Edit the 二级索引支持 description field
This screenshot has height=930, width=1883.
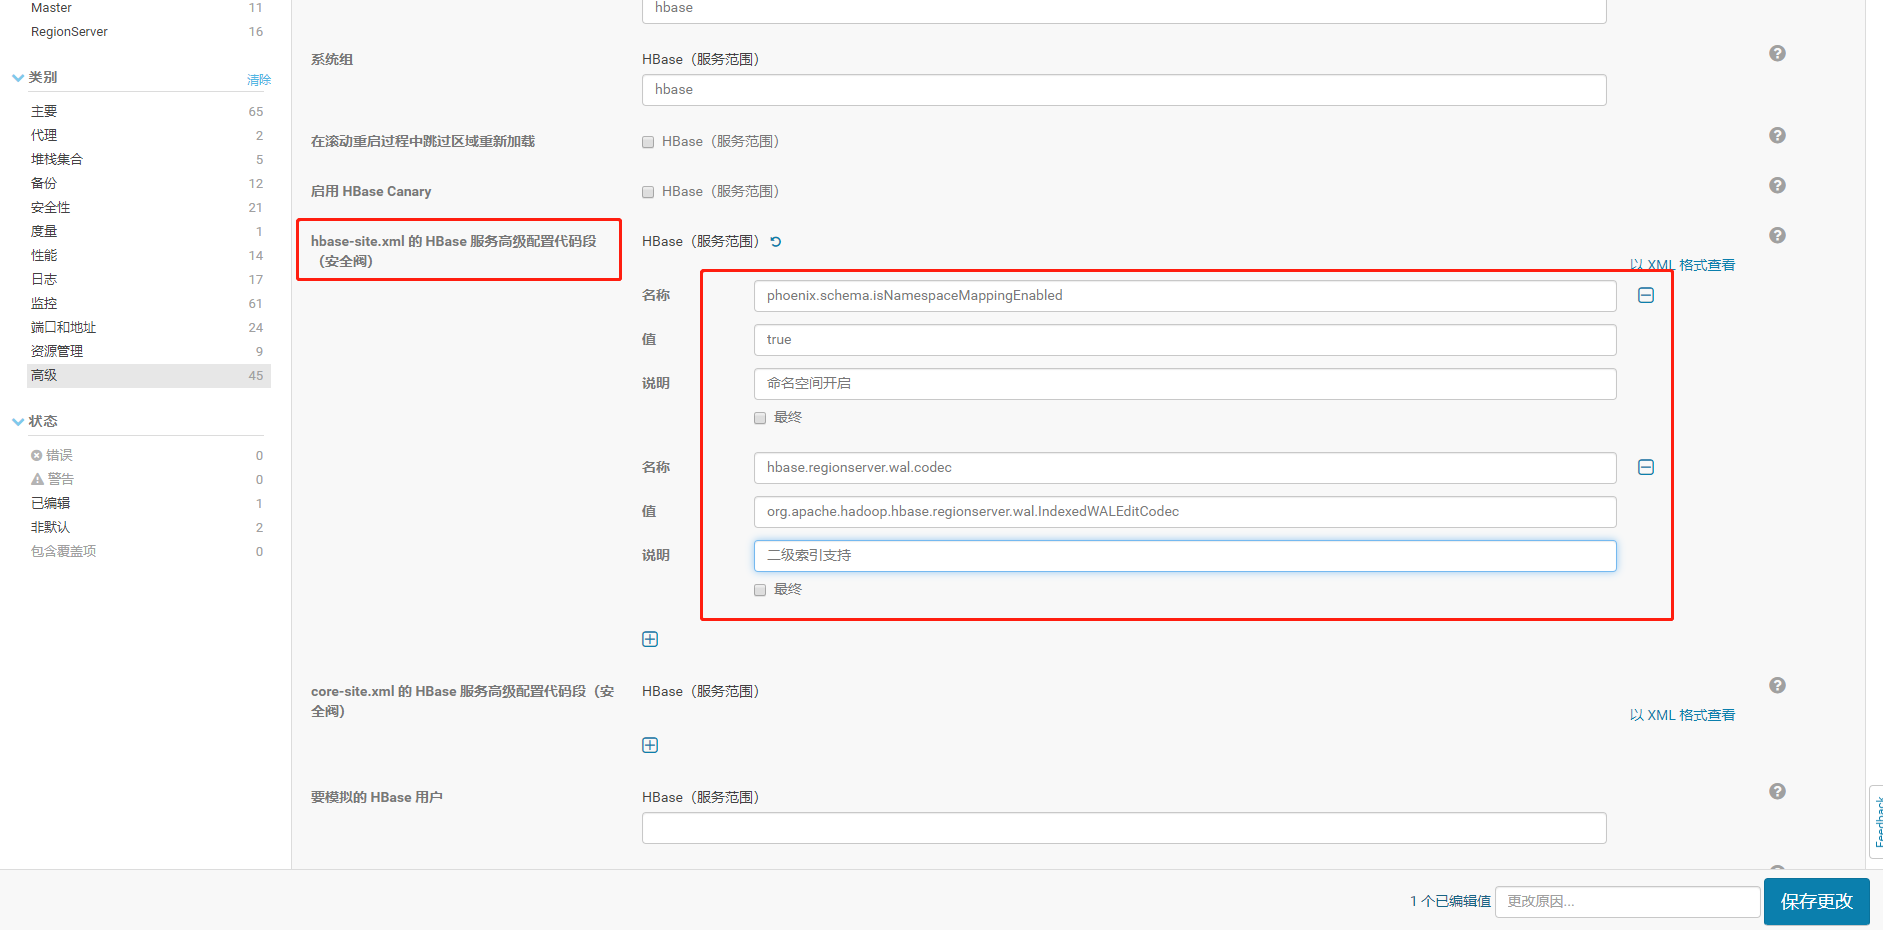pos(1185,555)
